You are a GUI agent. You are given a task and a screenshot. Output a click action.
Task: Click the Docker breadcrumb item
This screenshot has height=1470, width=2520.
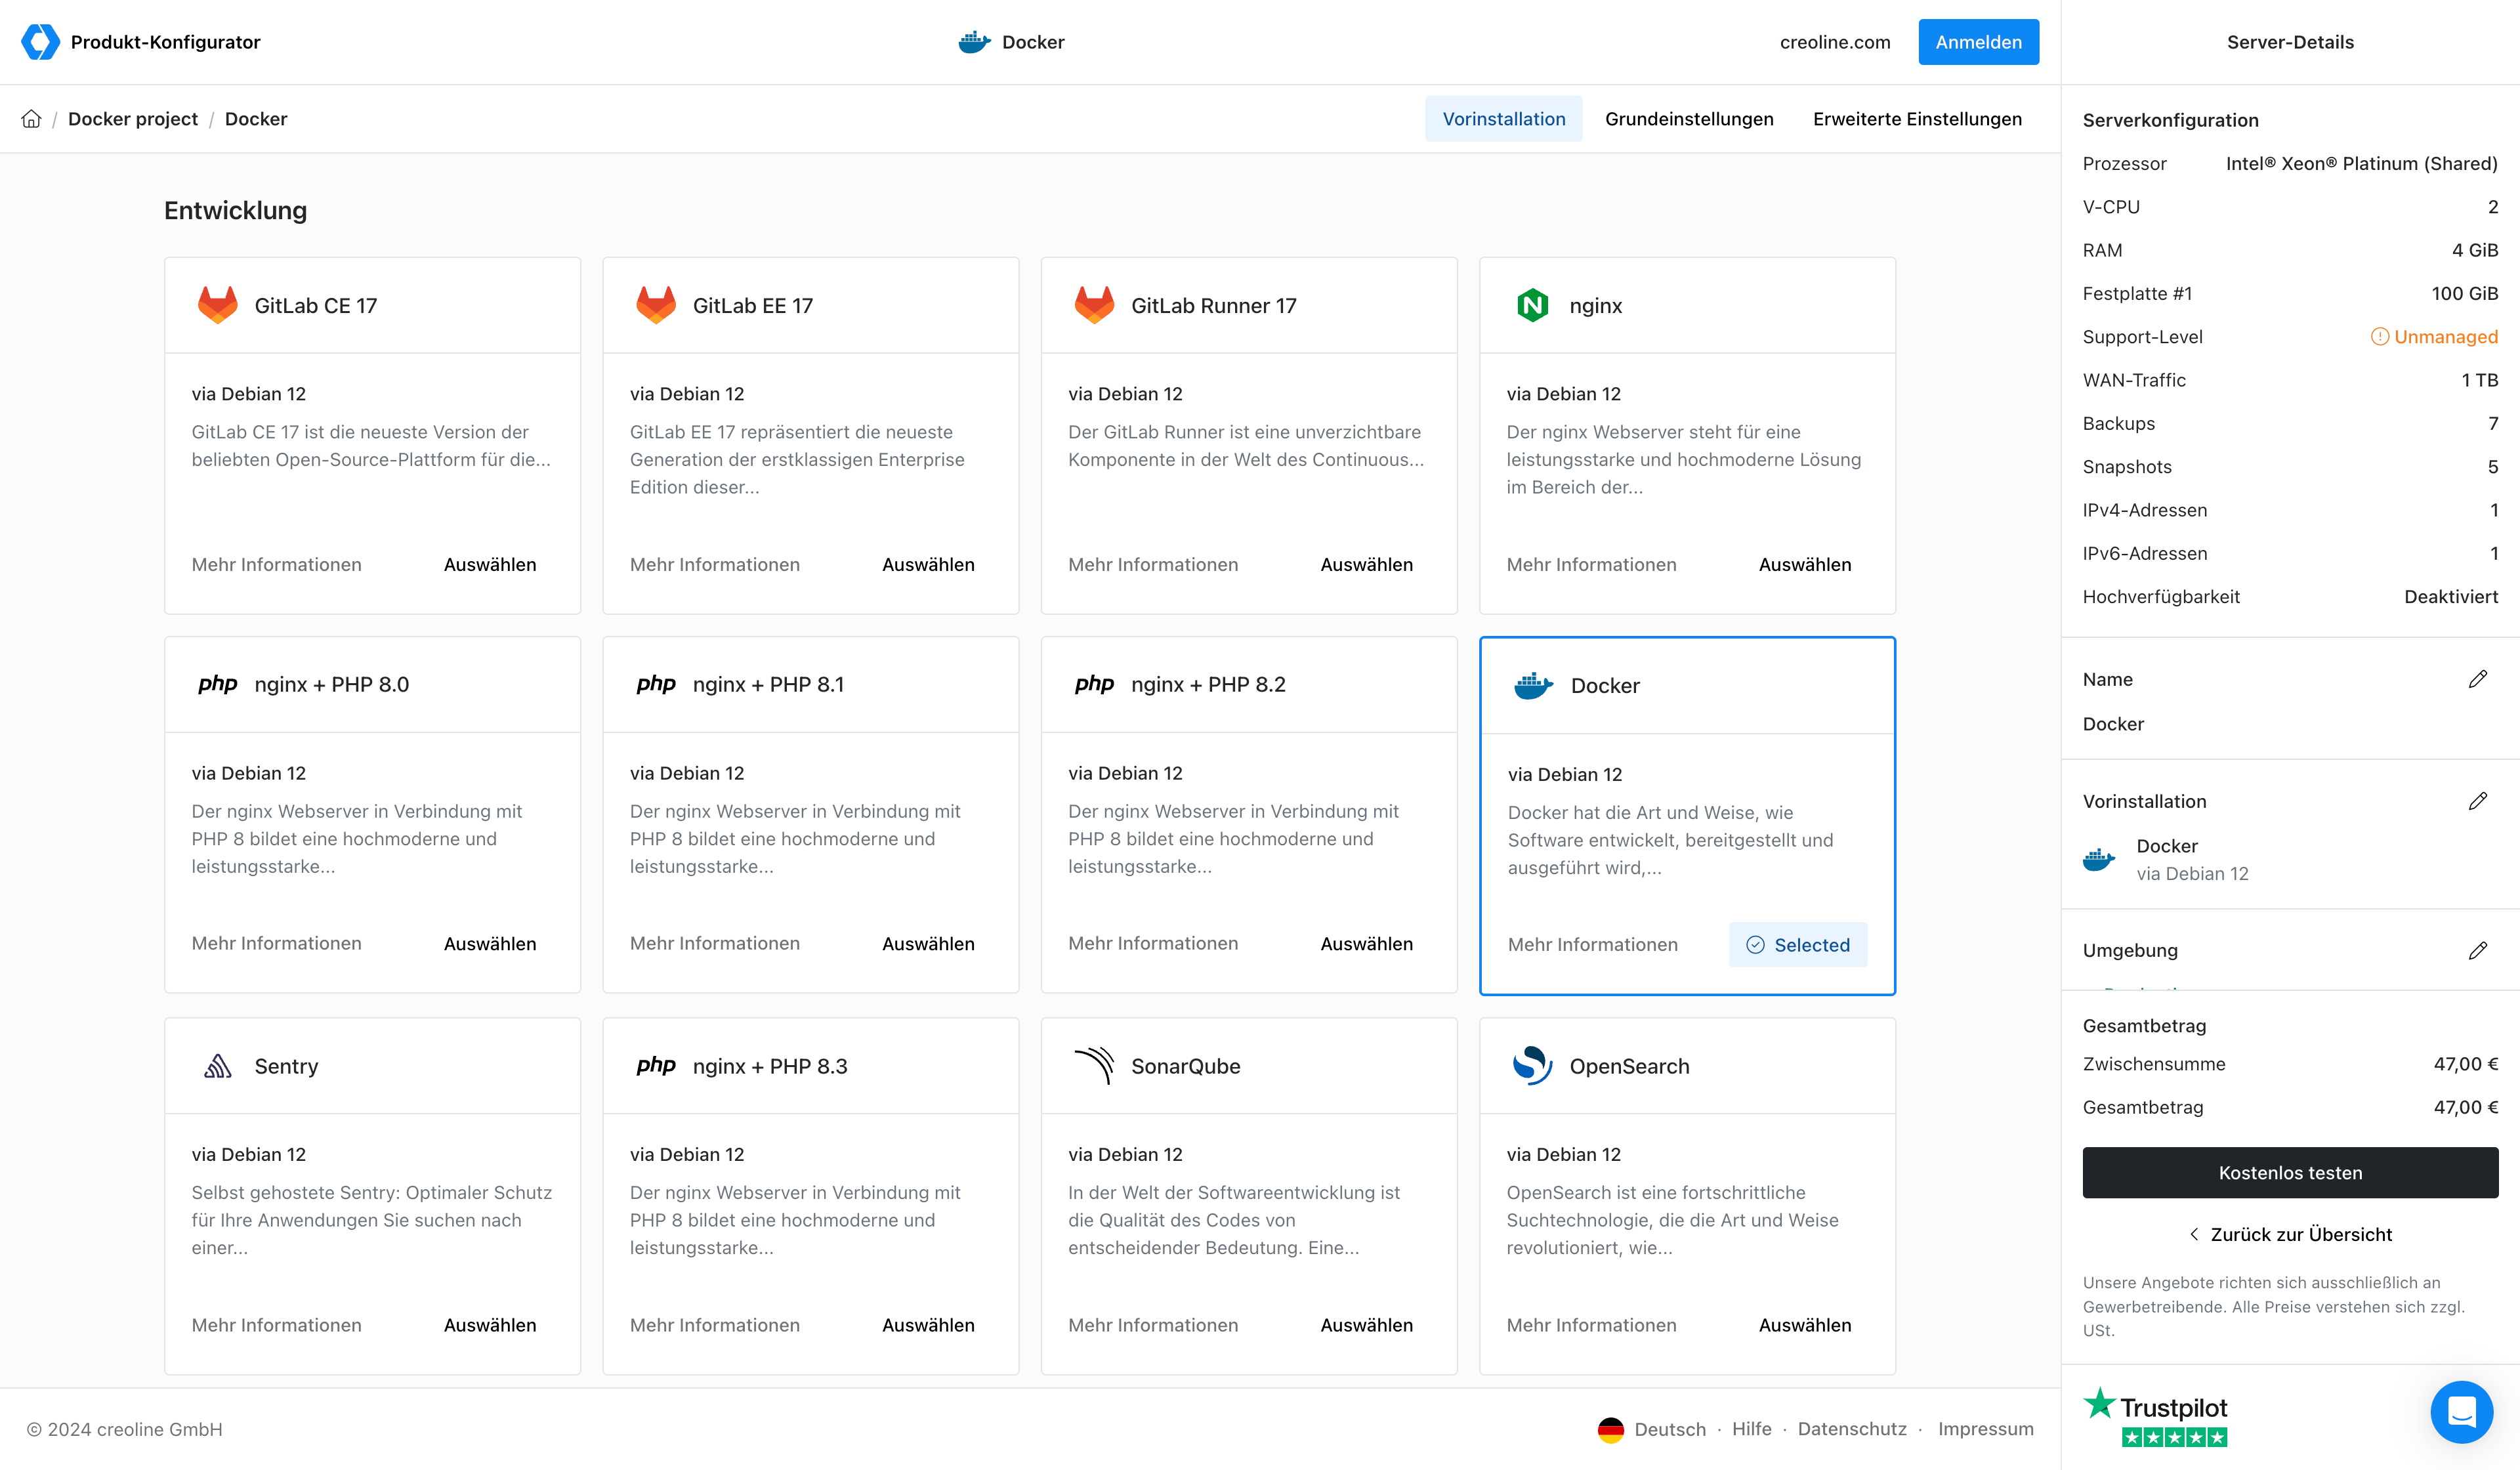click(x=256, y=119)
